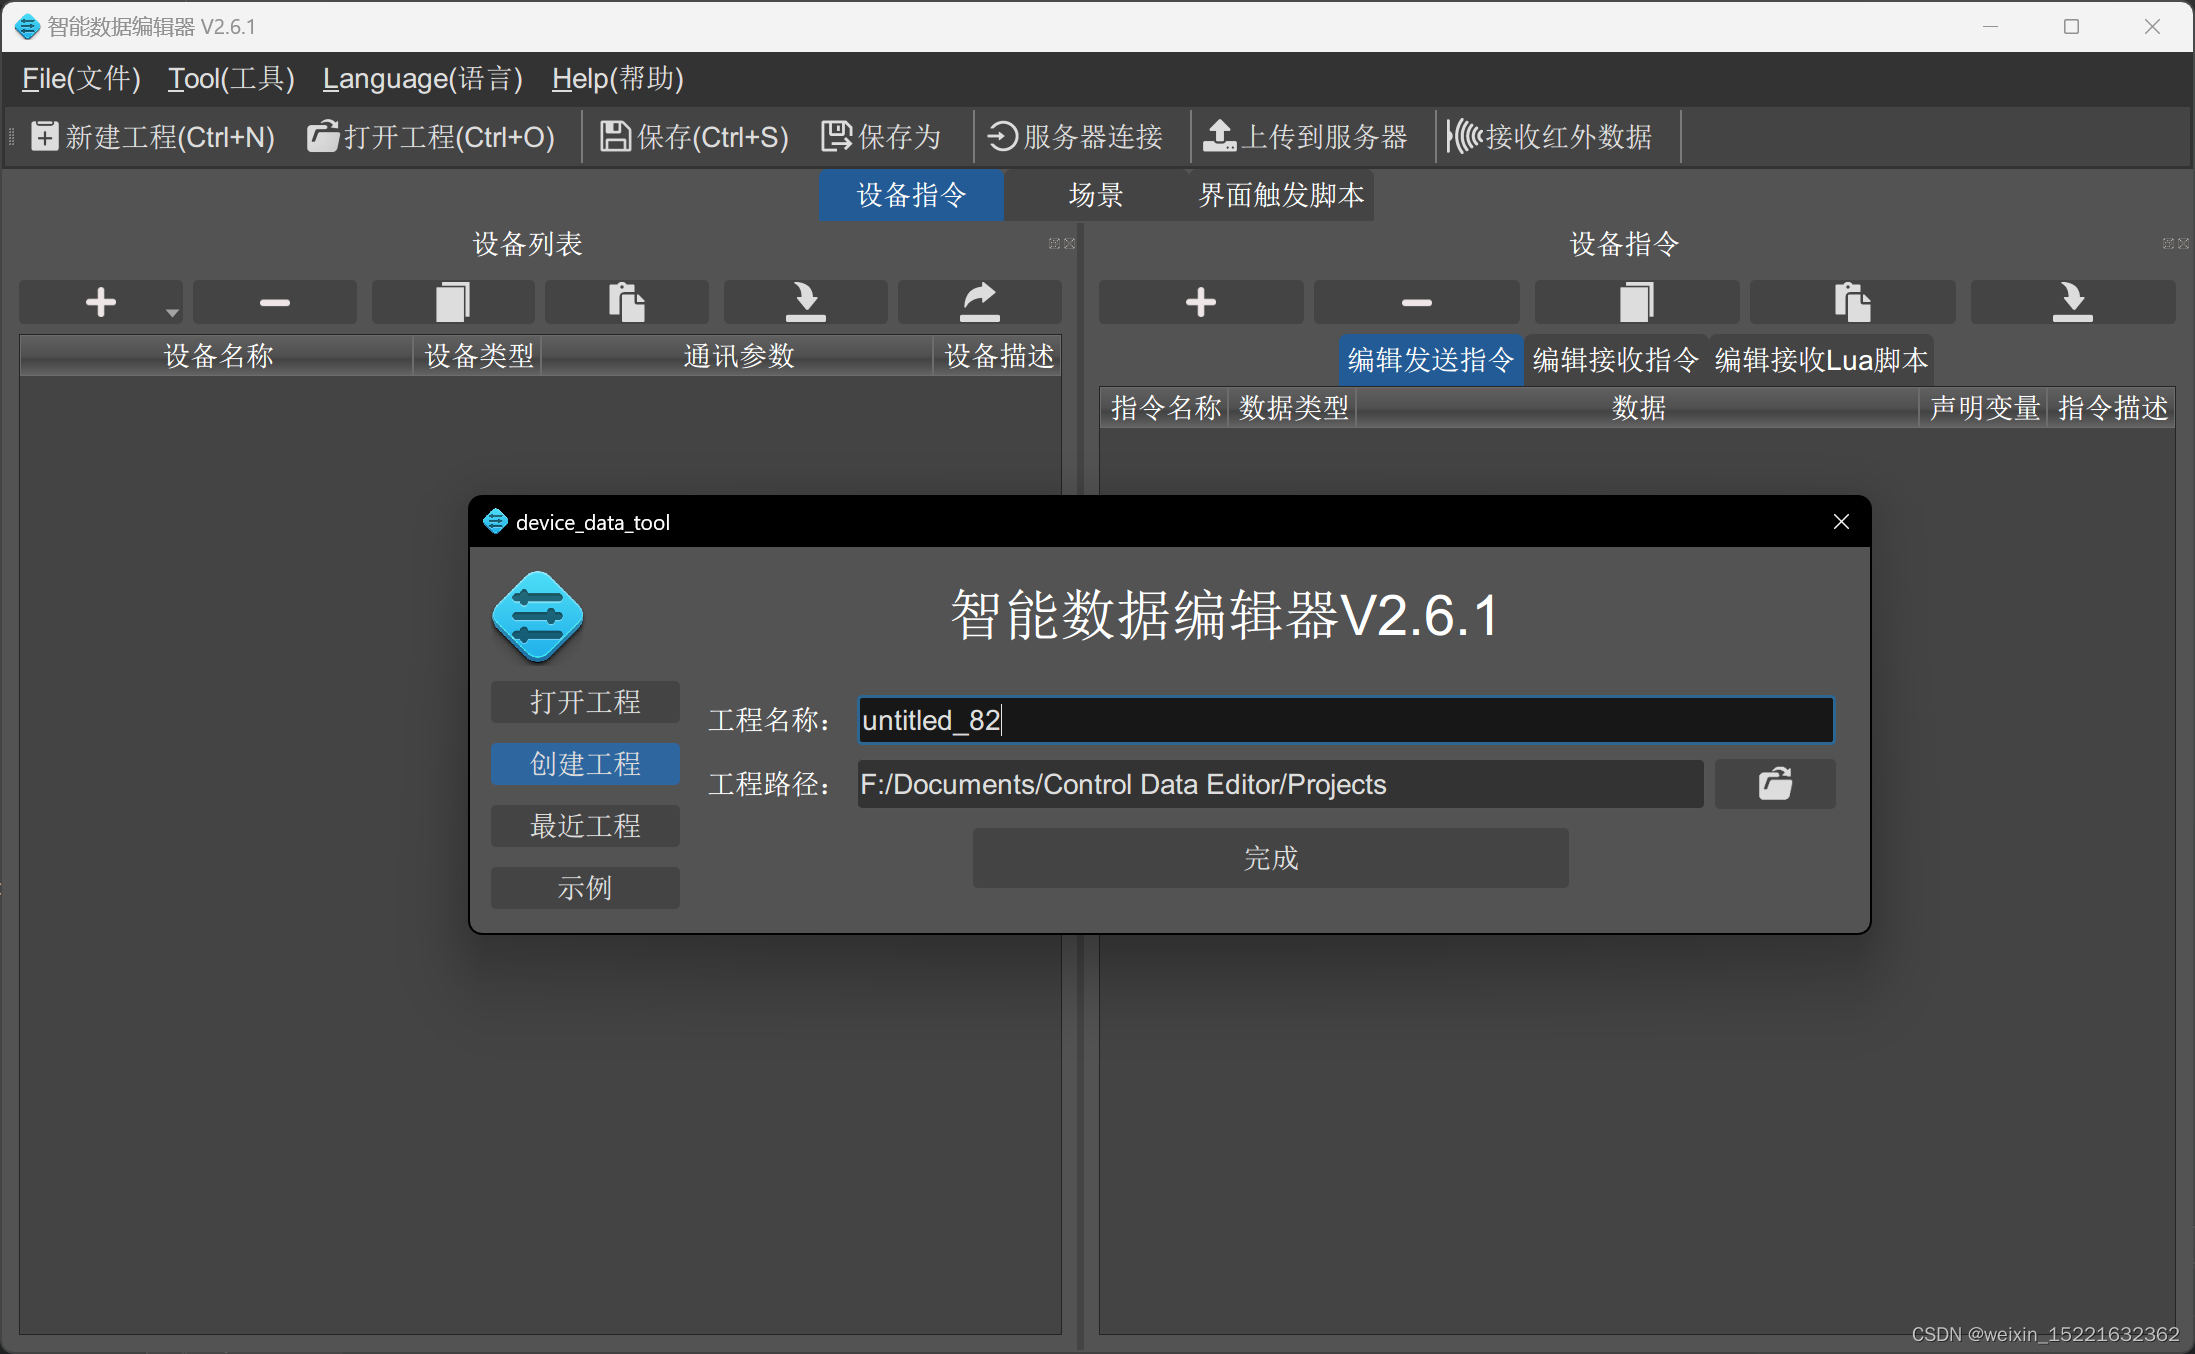Close the device_data_tool dialog
Image resolution: width=2195 pixels, height=1354 pixels.
pyautogui.click(x=1841, y=522)
